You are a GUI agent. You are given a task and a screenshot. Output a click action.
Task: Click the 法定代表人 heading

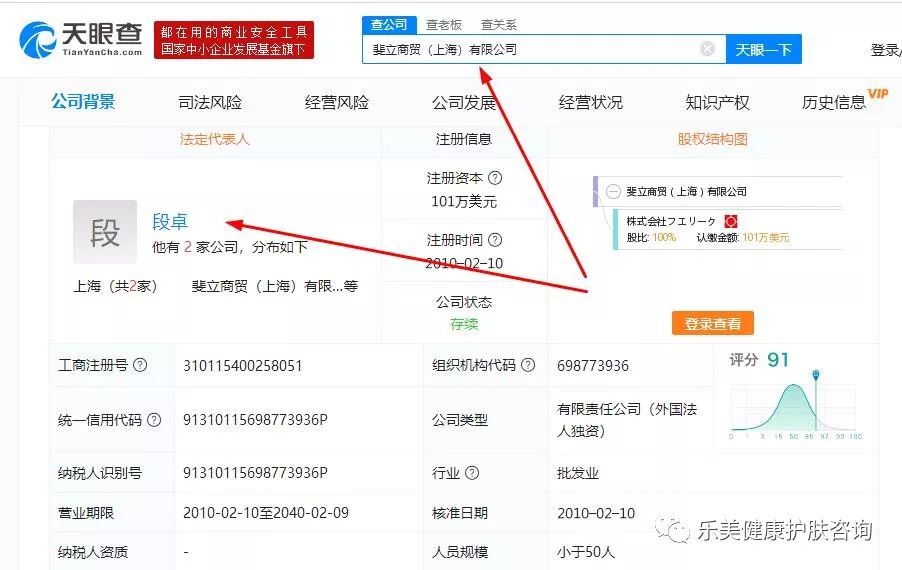215,139
